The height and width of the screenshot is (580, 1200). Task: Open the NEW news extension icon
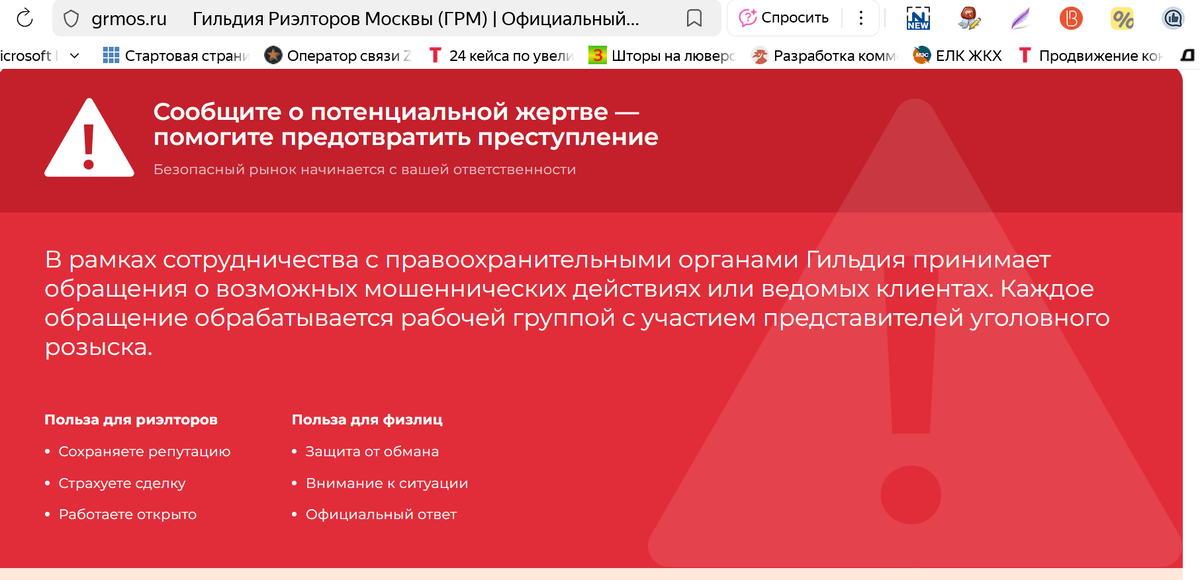pyautogui.click(x=918, y=18)
